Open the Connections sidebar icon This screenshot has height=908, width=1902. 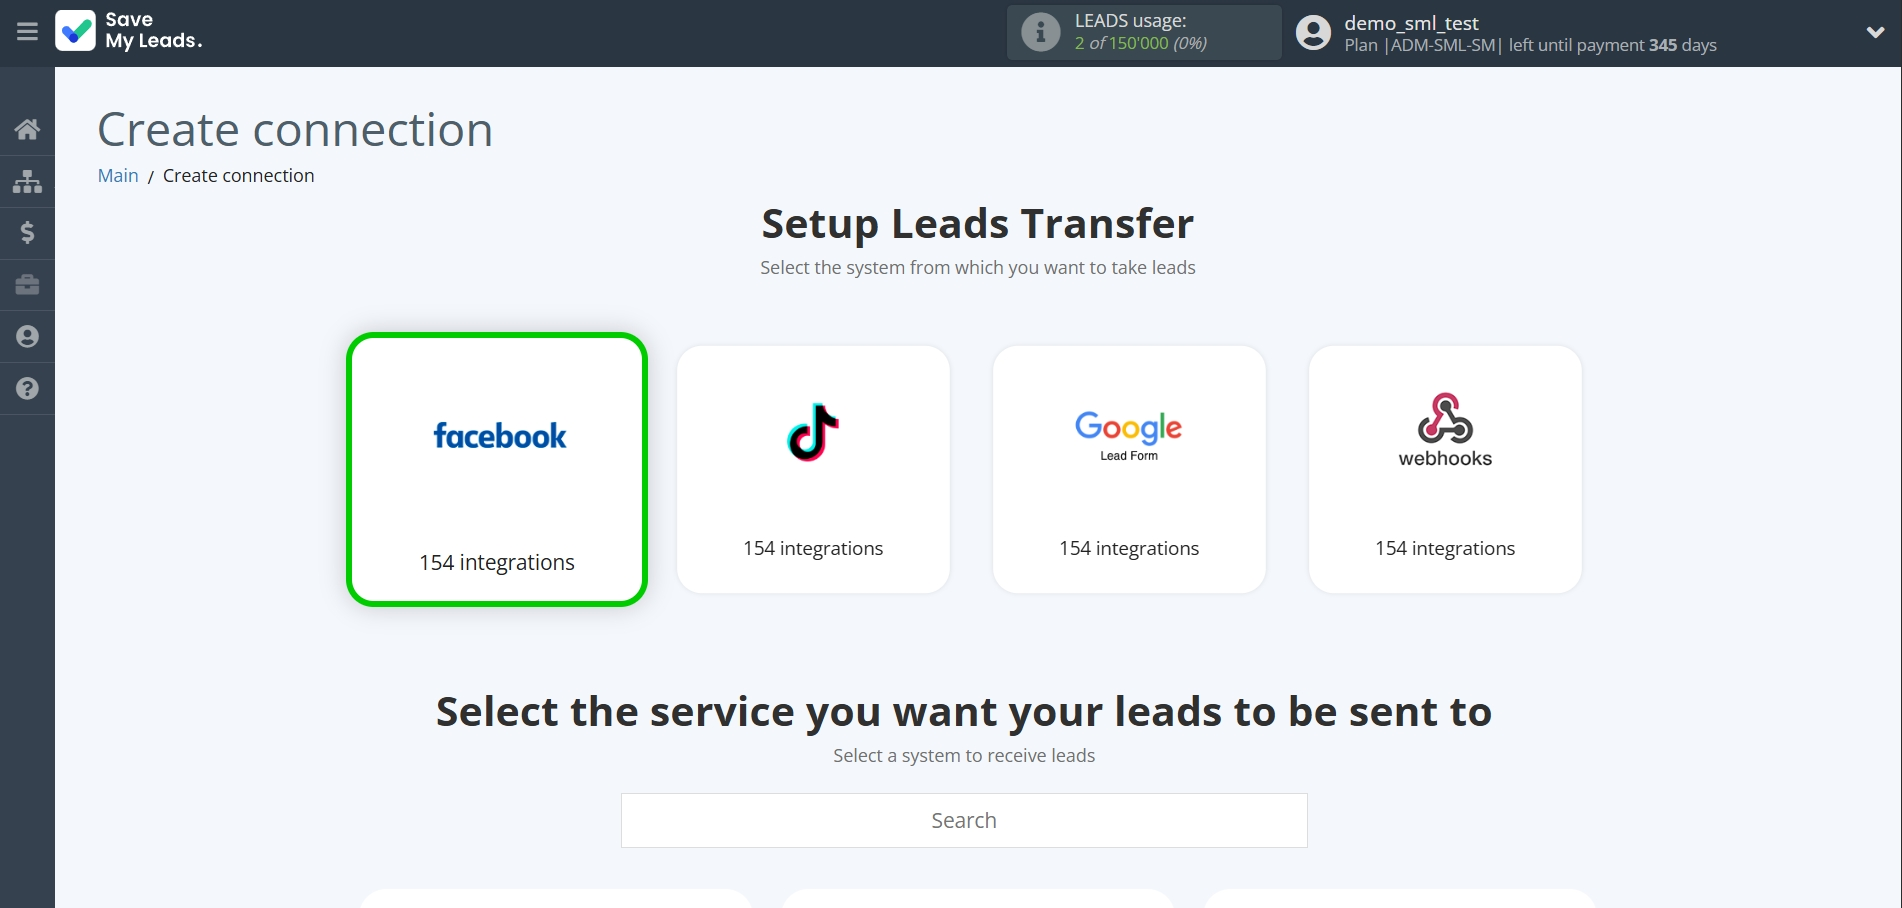[27, 181]
